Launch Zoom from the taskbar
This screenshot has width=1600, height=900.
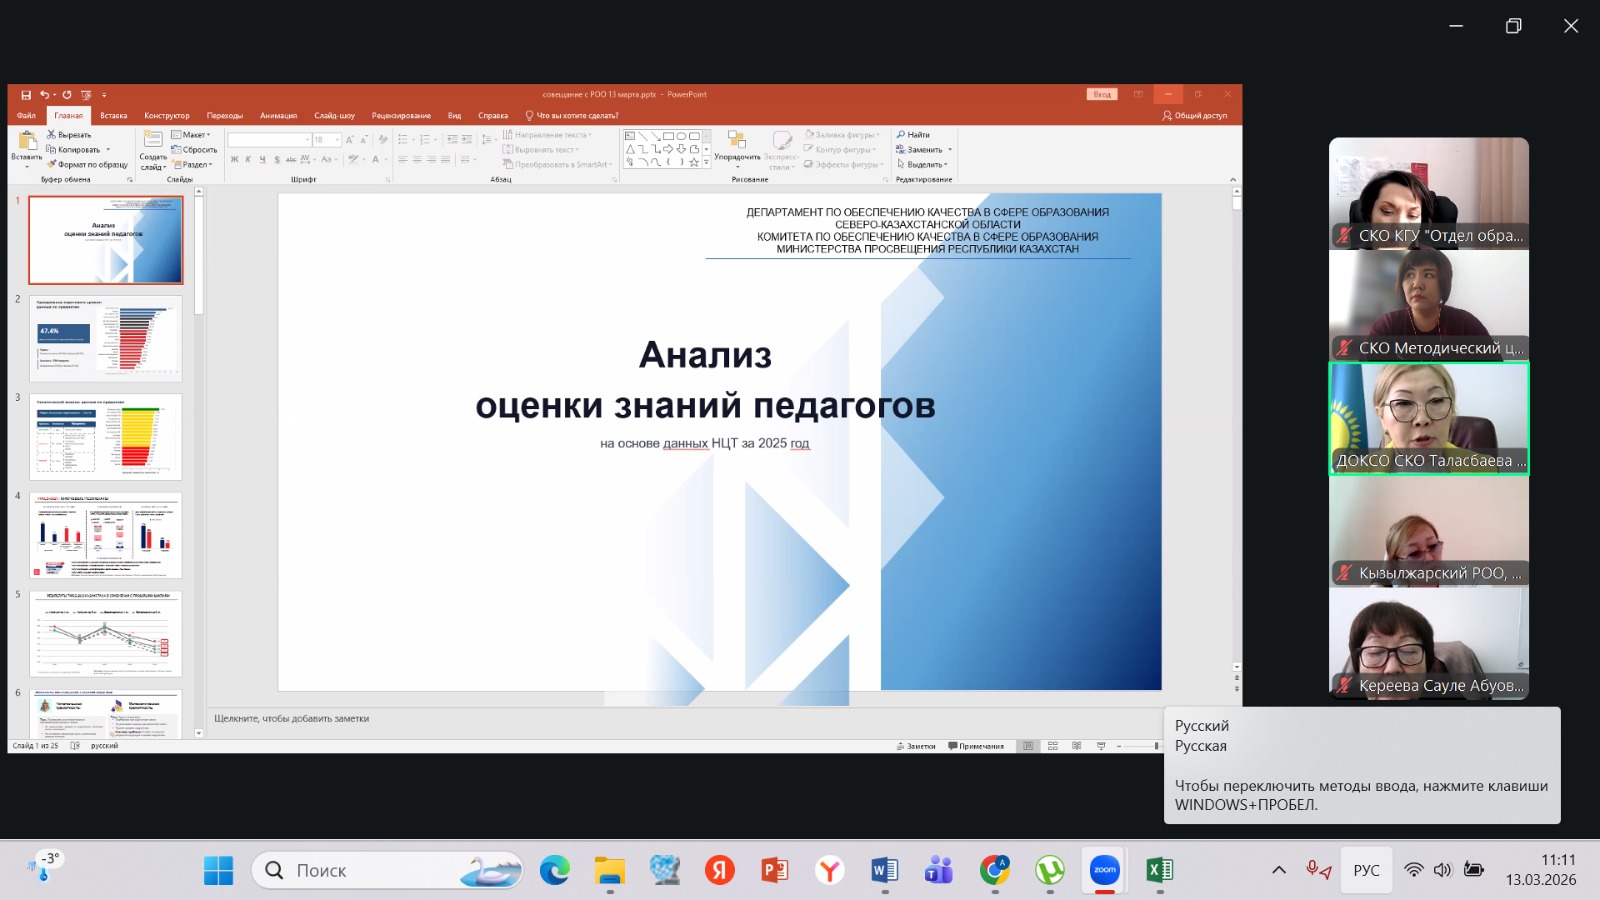click(1103, 870)
